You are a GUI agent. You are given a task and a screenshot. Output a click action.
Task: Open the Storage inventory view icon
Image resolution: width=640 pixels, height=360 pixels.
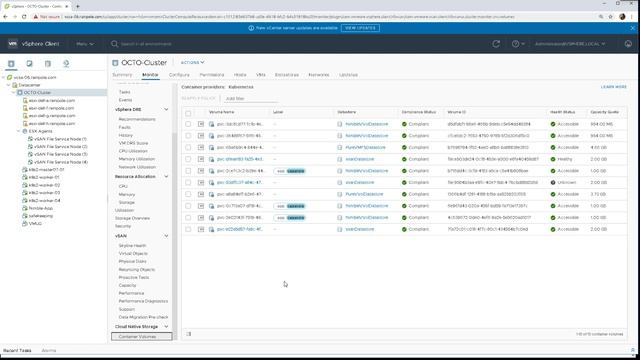tap(48, 64)
